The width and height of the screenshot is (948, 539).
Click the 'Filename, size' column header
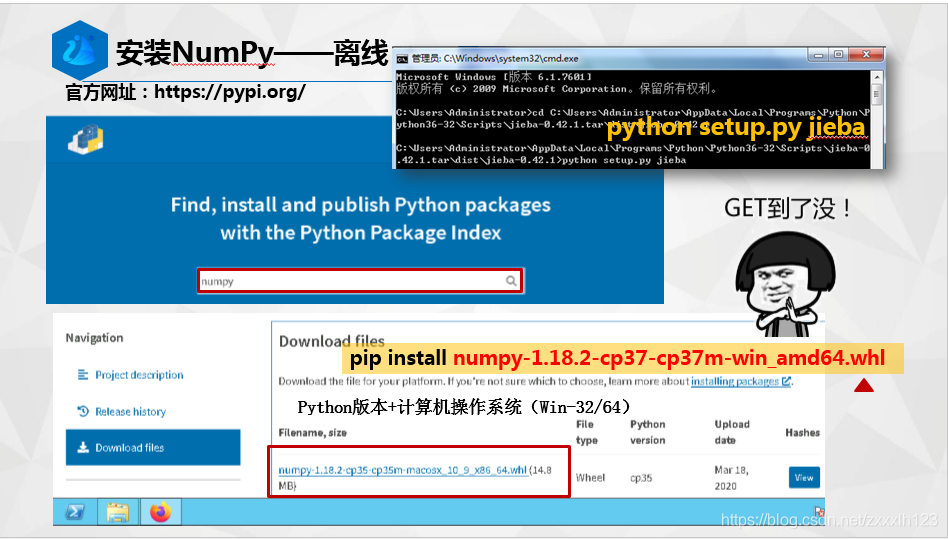click(313, 433)
